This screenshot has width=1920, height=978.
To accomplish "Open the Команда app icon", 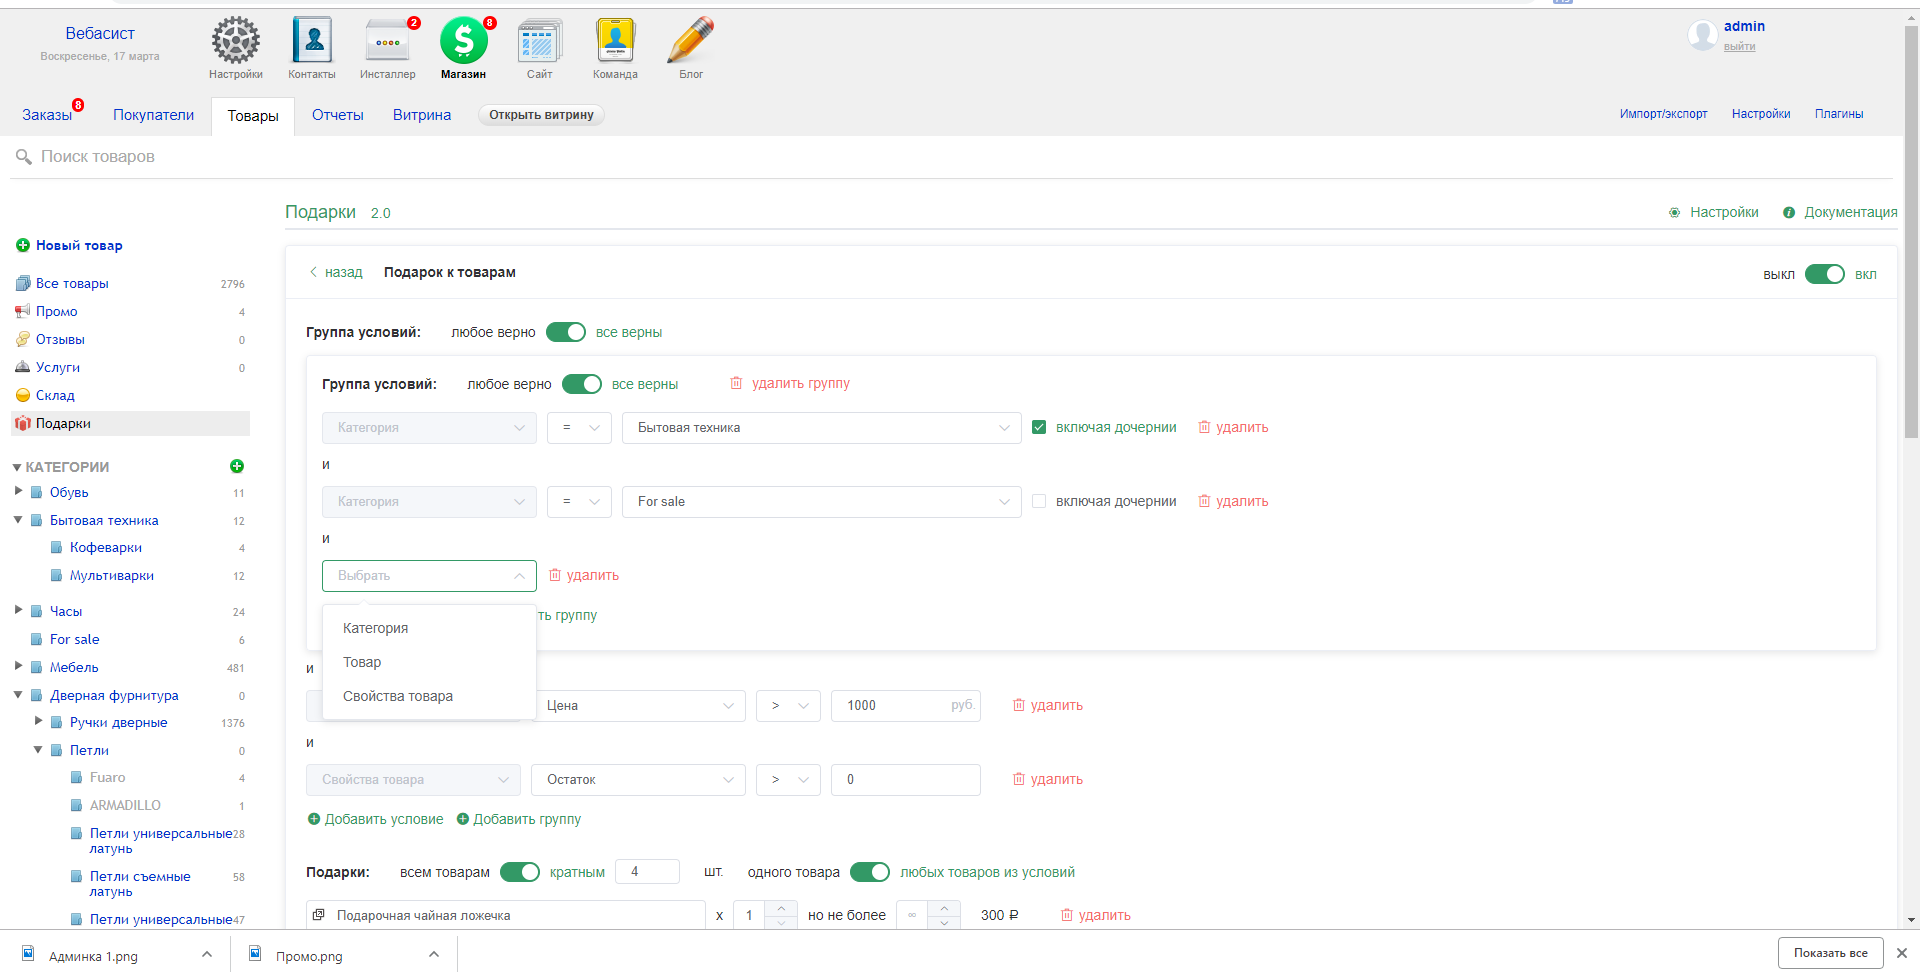I will 615,41.
